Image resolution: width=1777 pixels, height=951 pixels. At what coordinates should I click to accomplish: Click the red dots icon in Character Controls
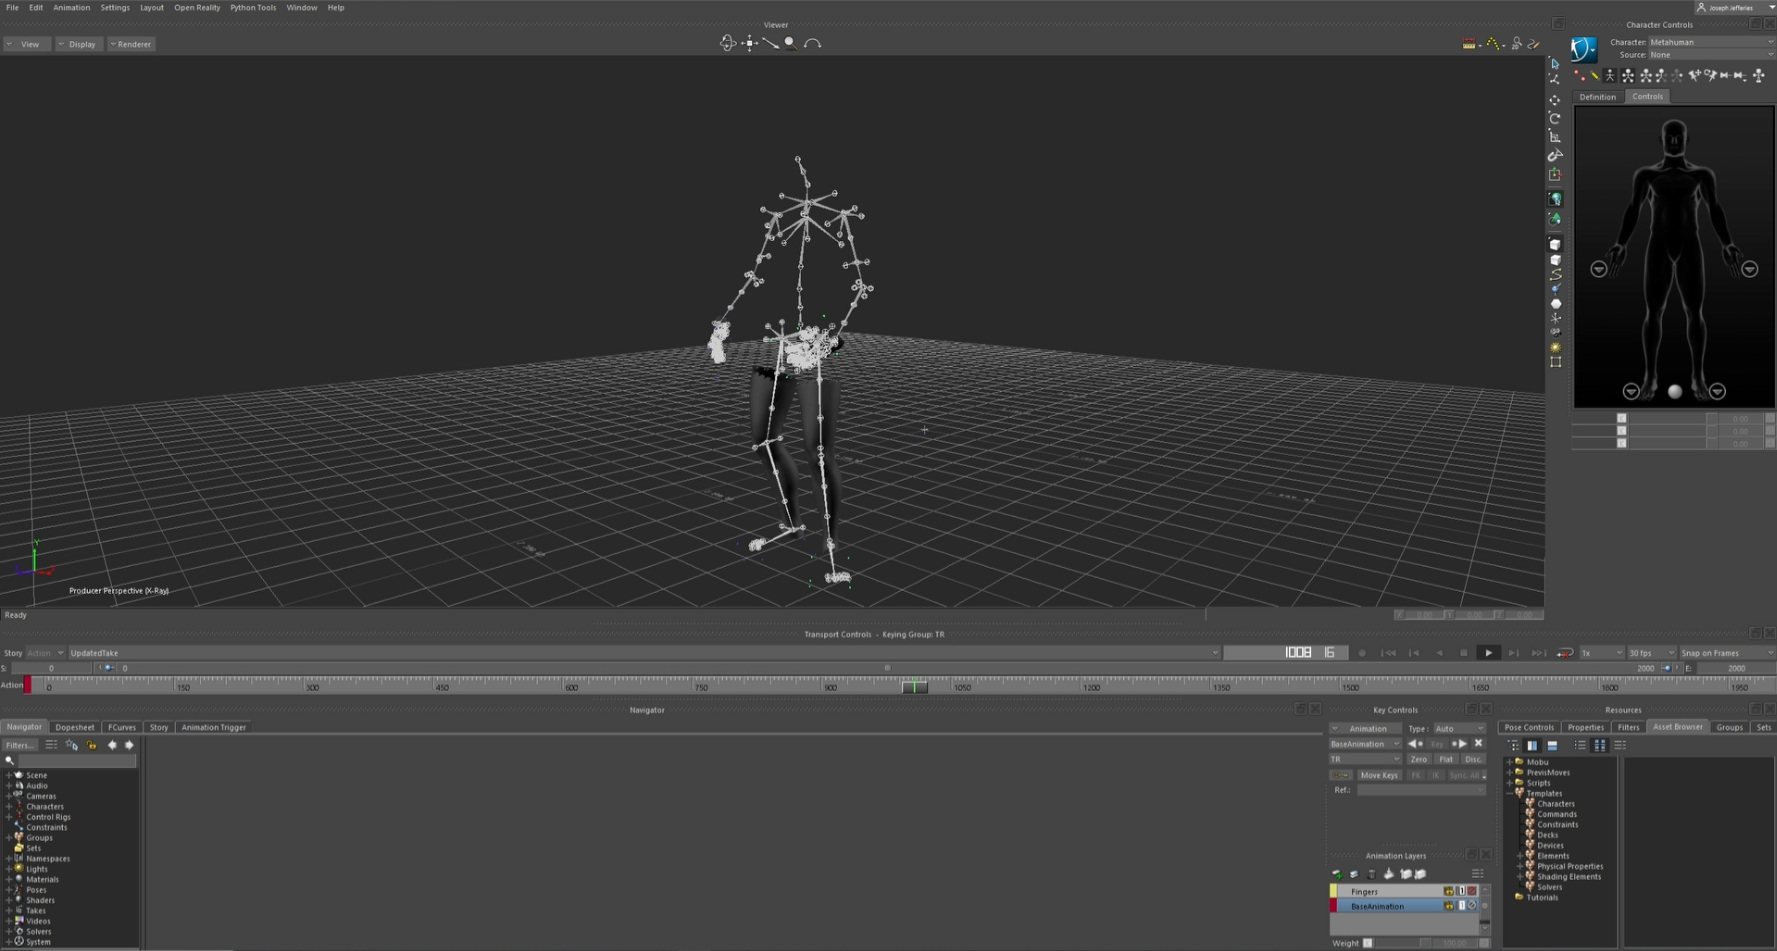1579,76
